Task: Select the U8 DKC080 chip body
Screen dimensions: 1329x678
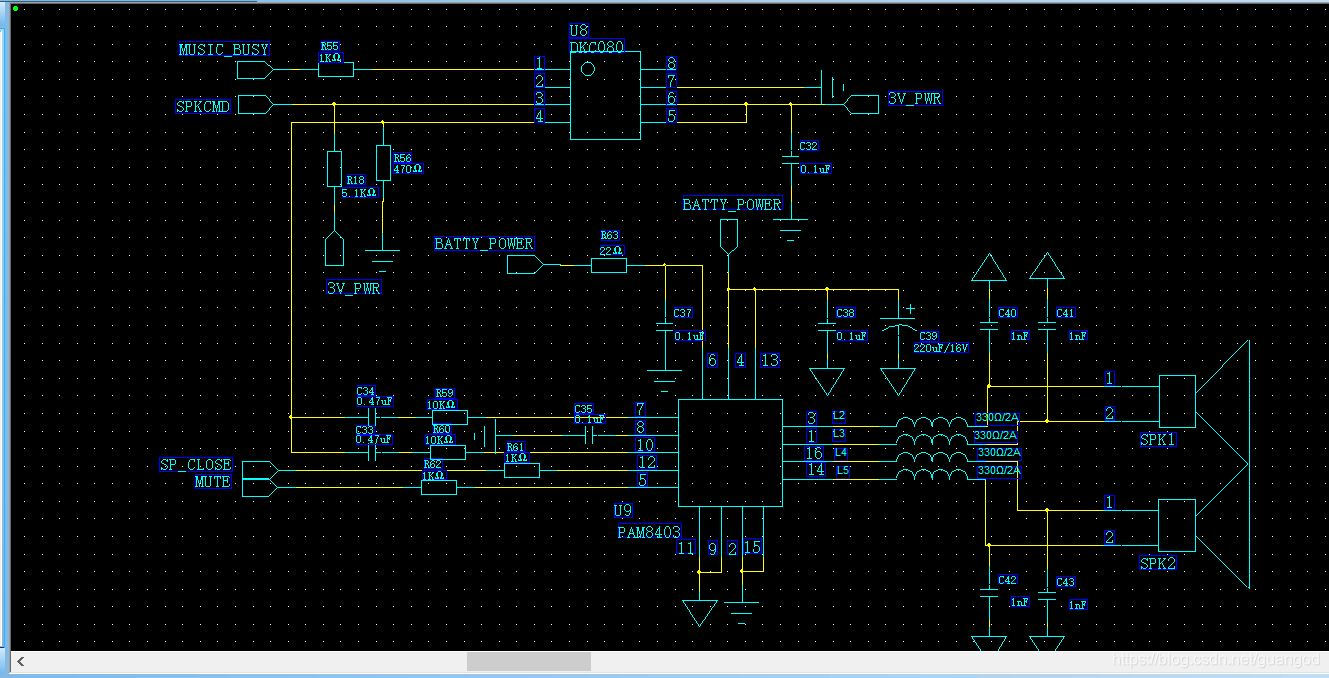Action: 605,95
